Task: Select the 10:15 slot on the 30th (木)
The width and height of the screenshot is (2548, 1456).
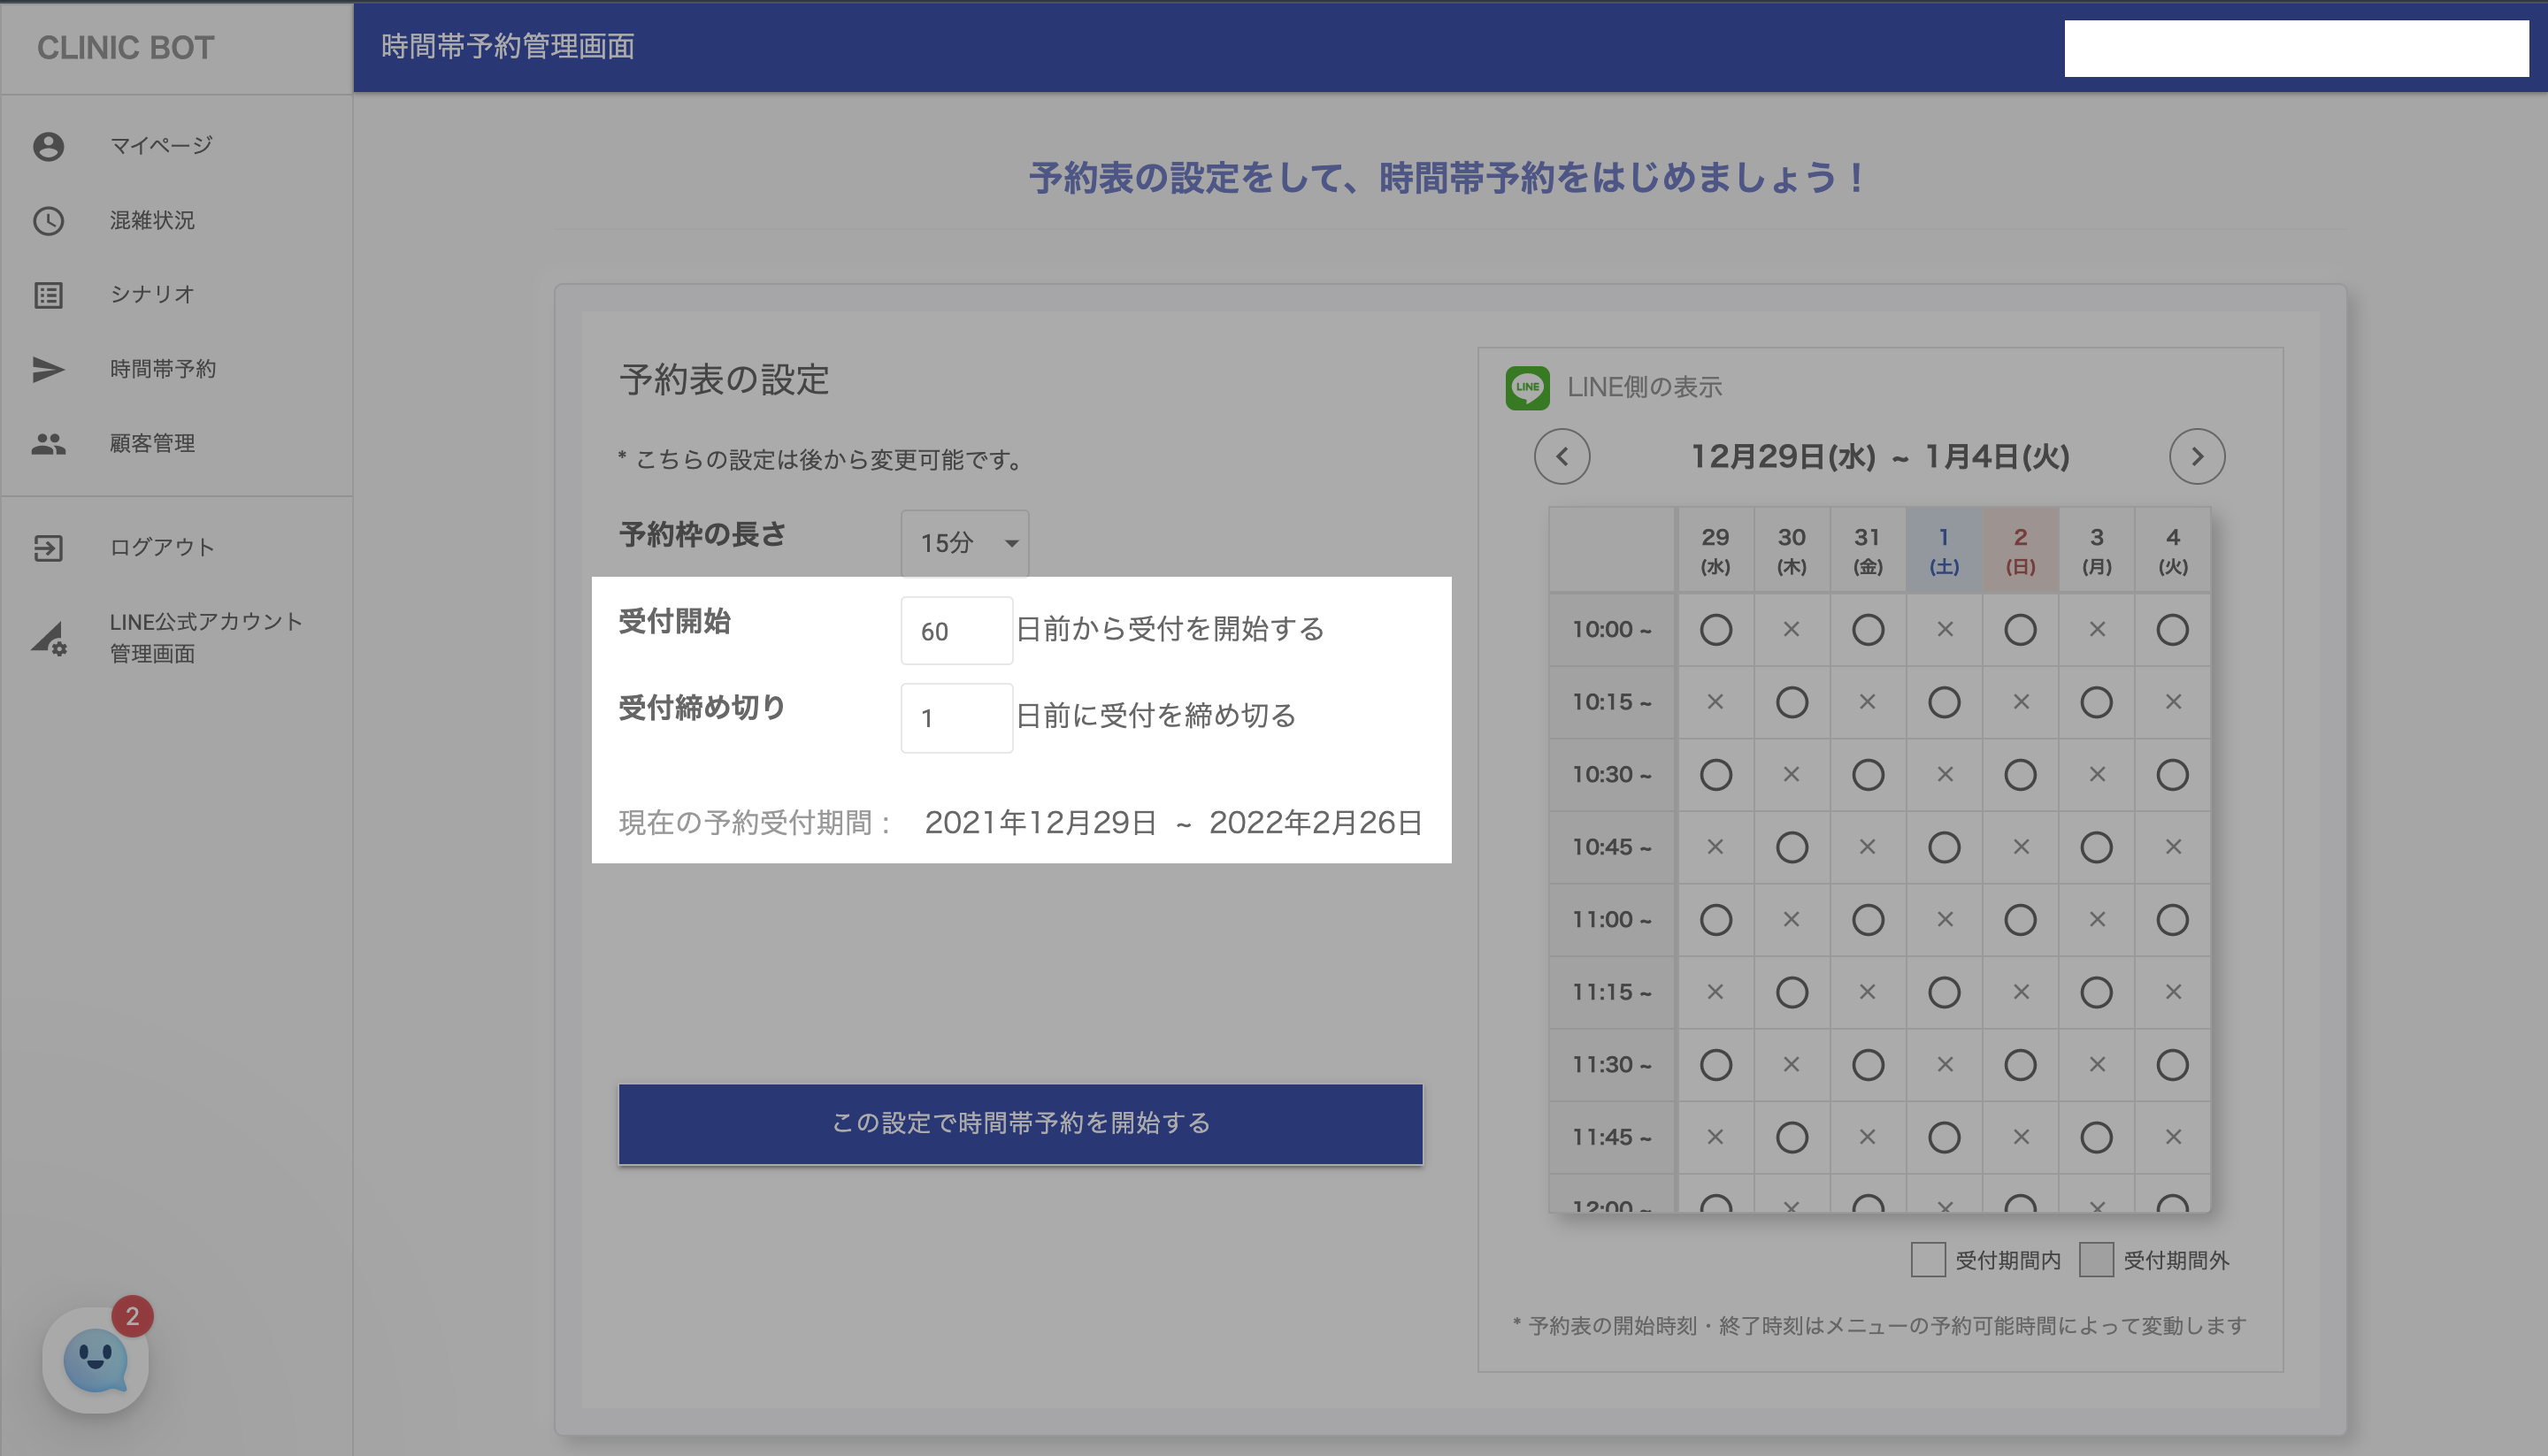Action: tap(1791, 702)
